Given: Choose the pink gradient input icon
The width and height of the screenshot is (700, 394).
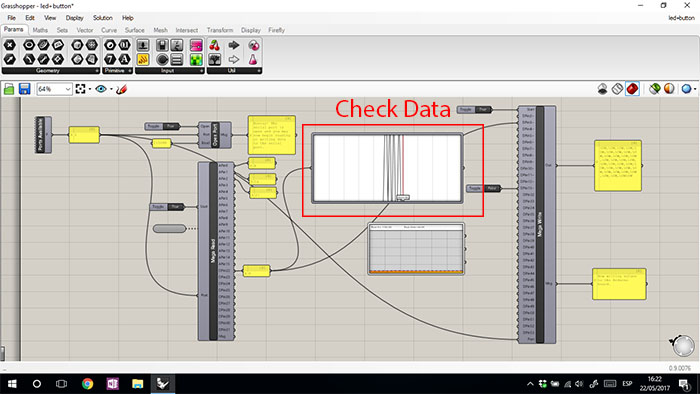Looking at the screenshot, I should 196,45.
